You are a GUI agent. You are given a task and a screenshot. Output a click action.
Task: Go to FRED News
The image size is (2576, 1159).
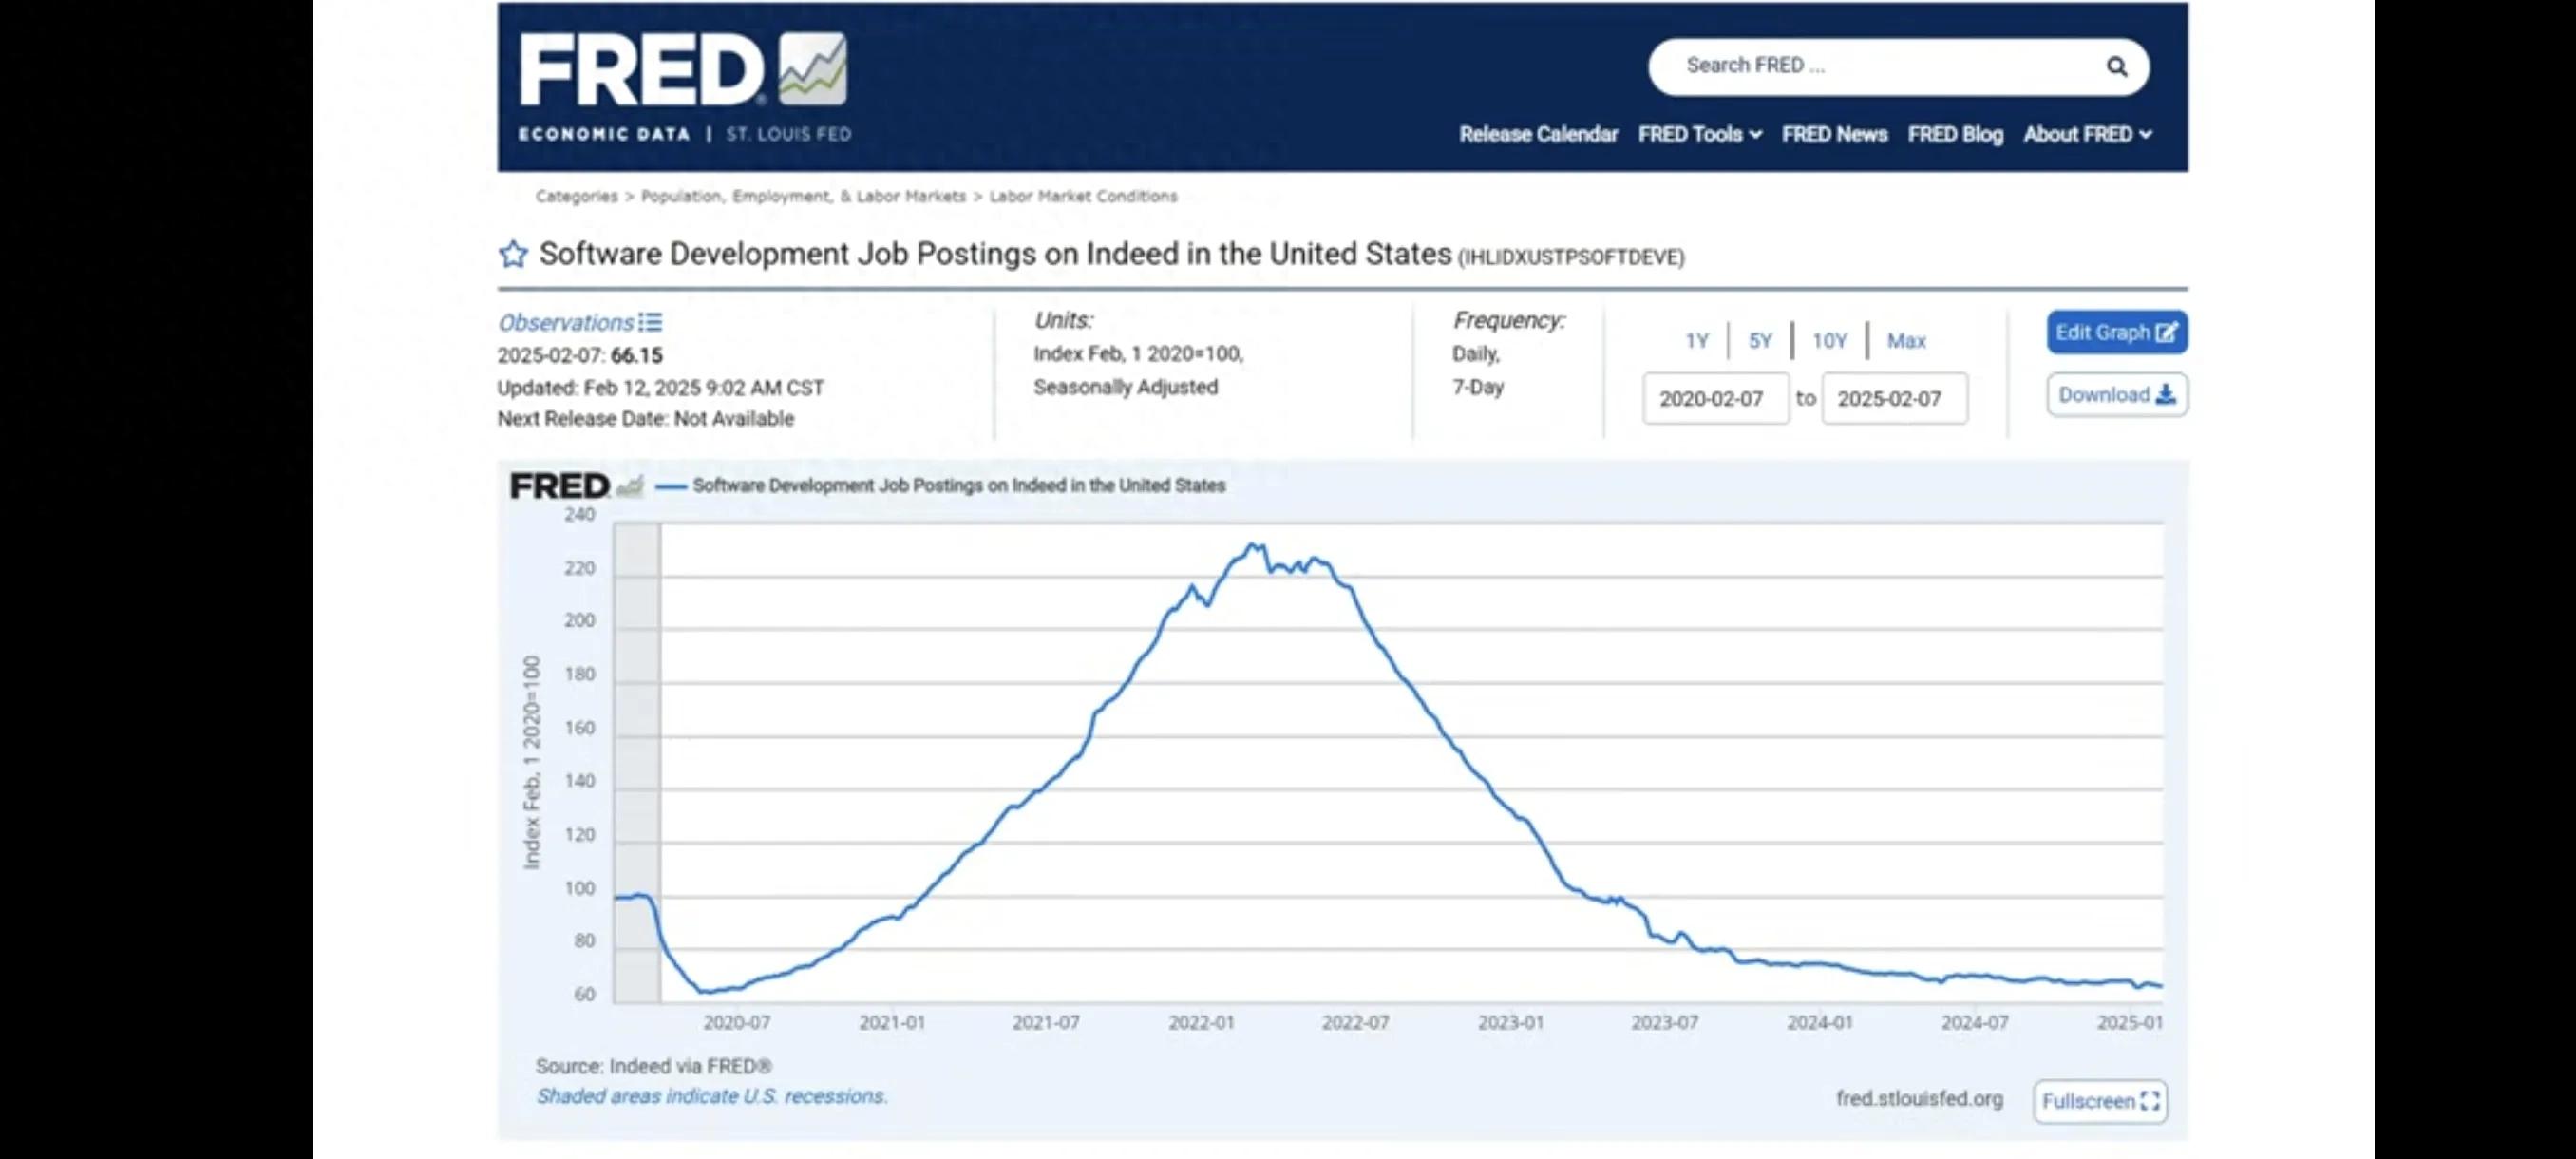coord(1834,135)
